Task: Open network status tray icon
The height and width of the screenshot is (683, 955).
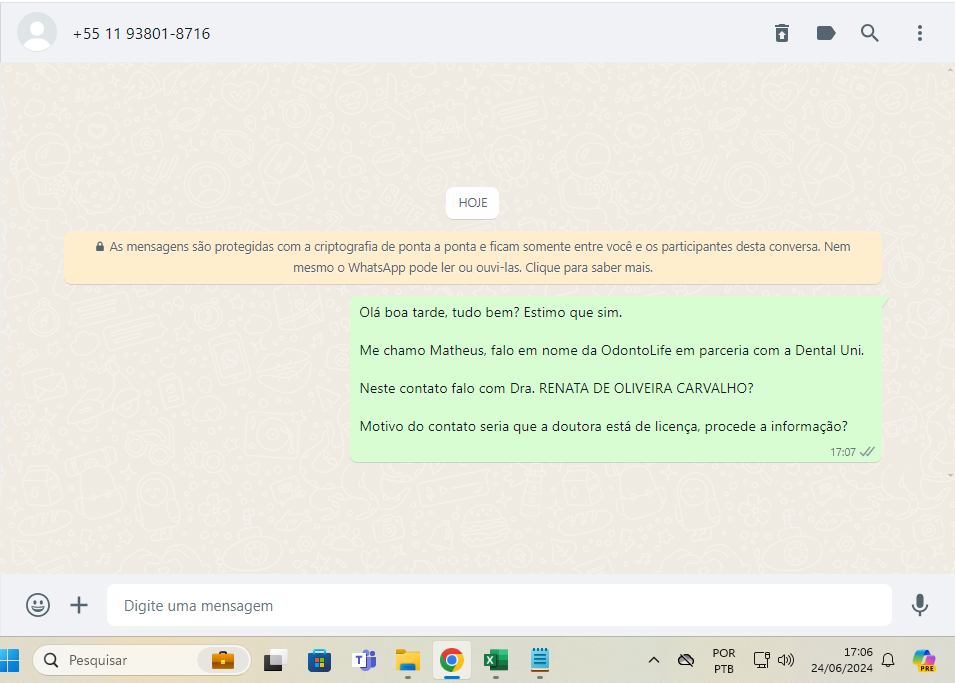Action: pos(761,660)
